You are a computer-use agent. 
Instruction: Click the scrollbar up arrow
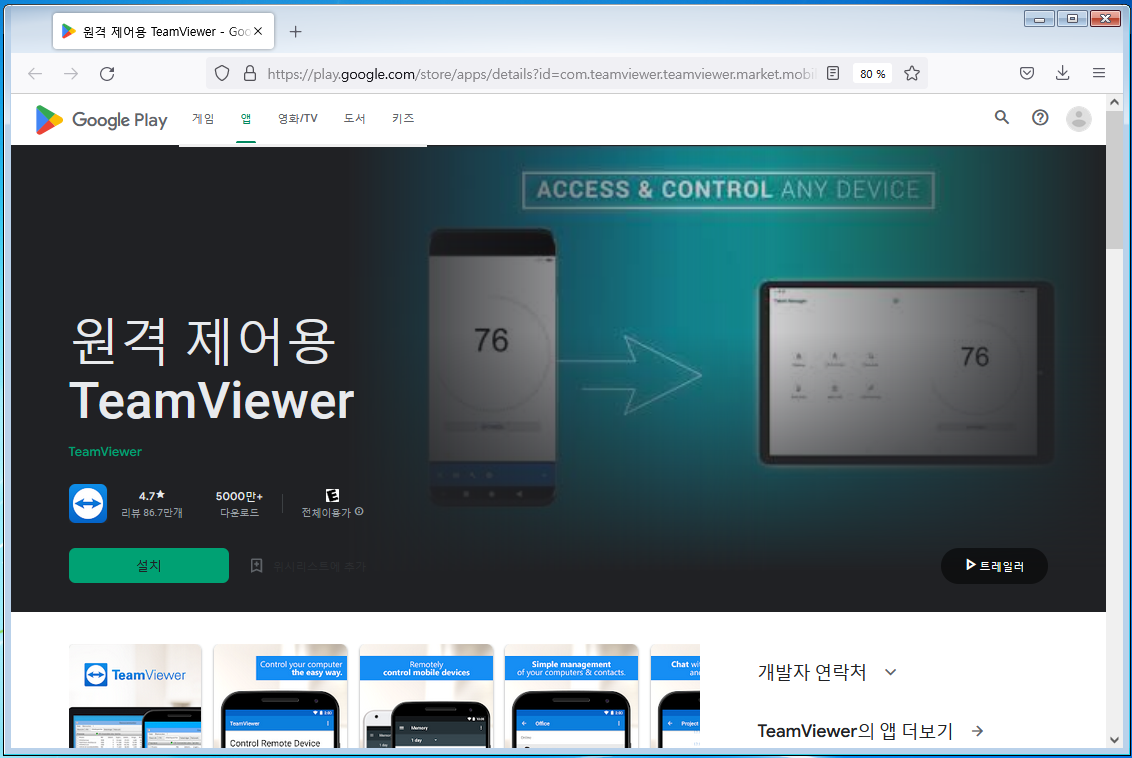coord(1114,103)
